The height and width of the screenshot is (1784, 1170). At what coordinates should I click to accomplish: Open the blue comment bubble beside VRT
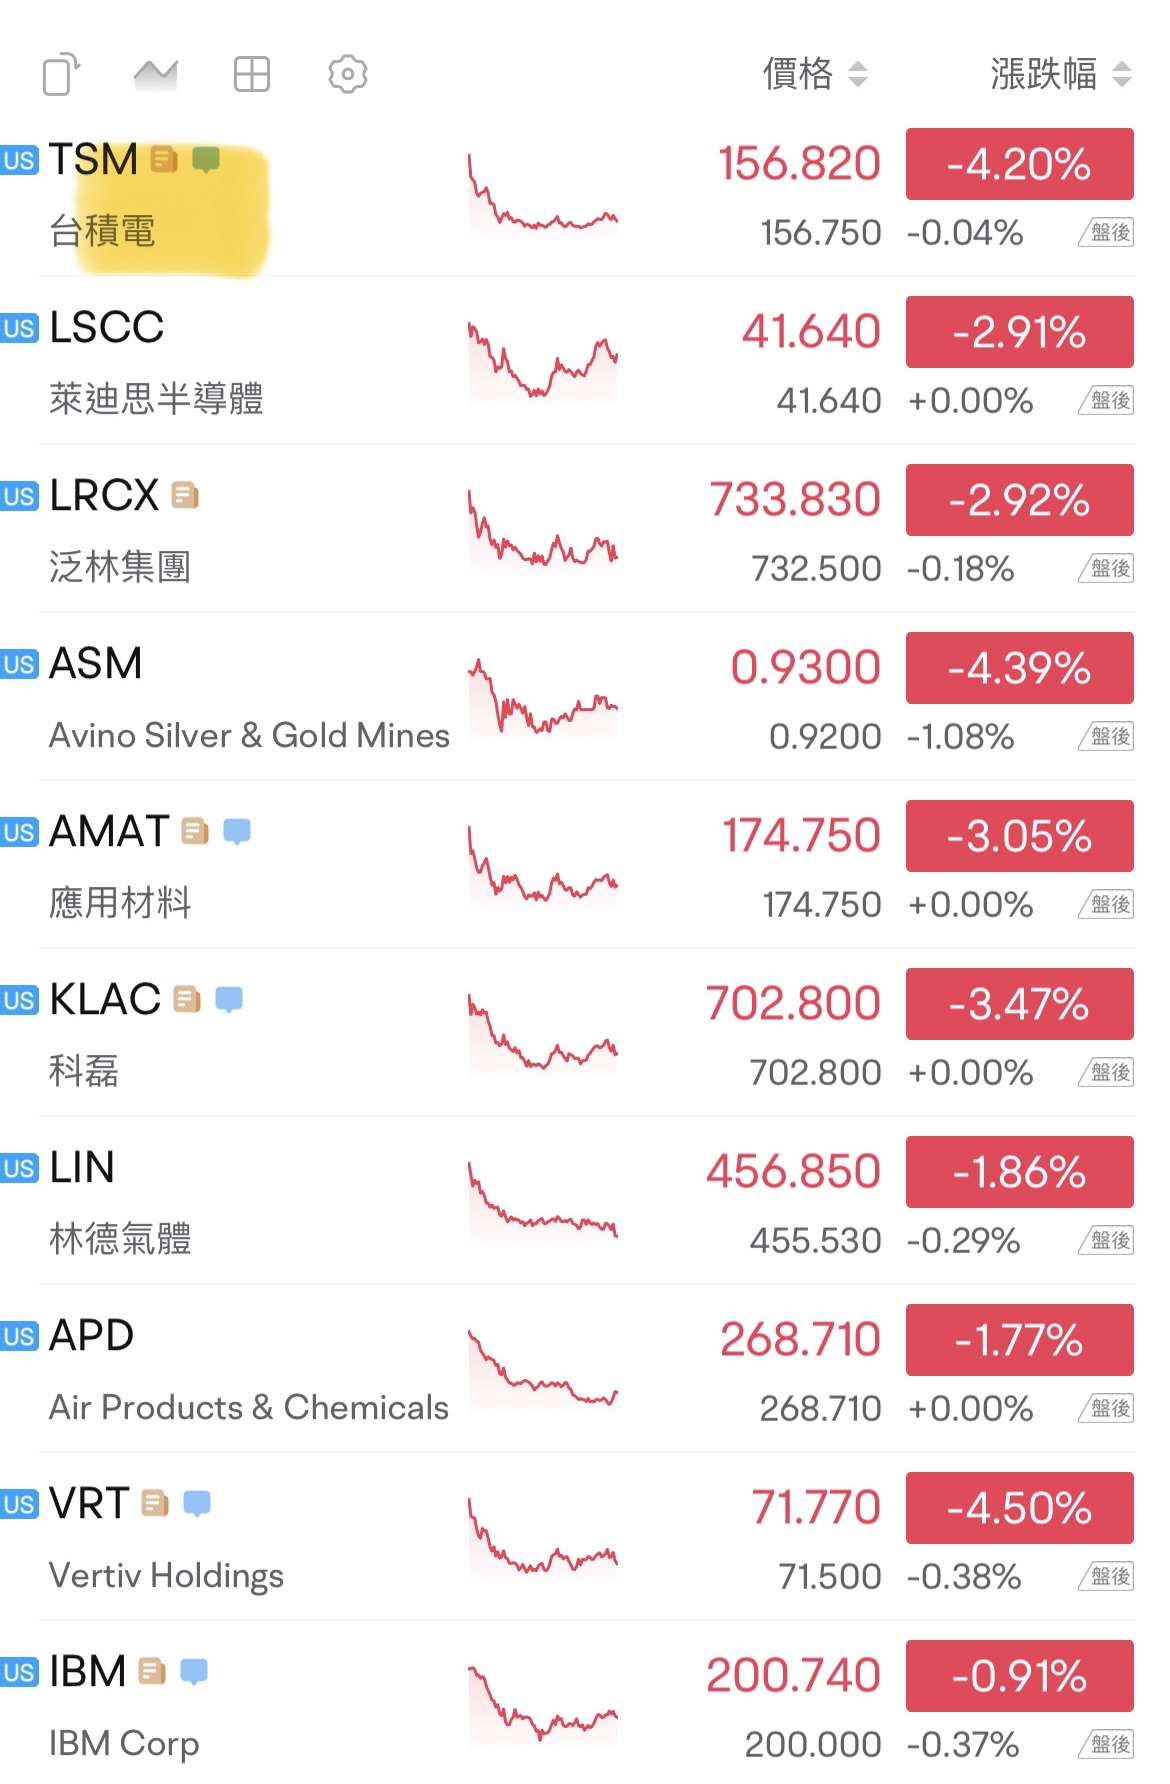point(197,1504)
